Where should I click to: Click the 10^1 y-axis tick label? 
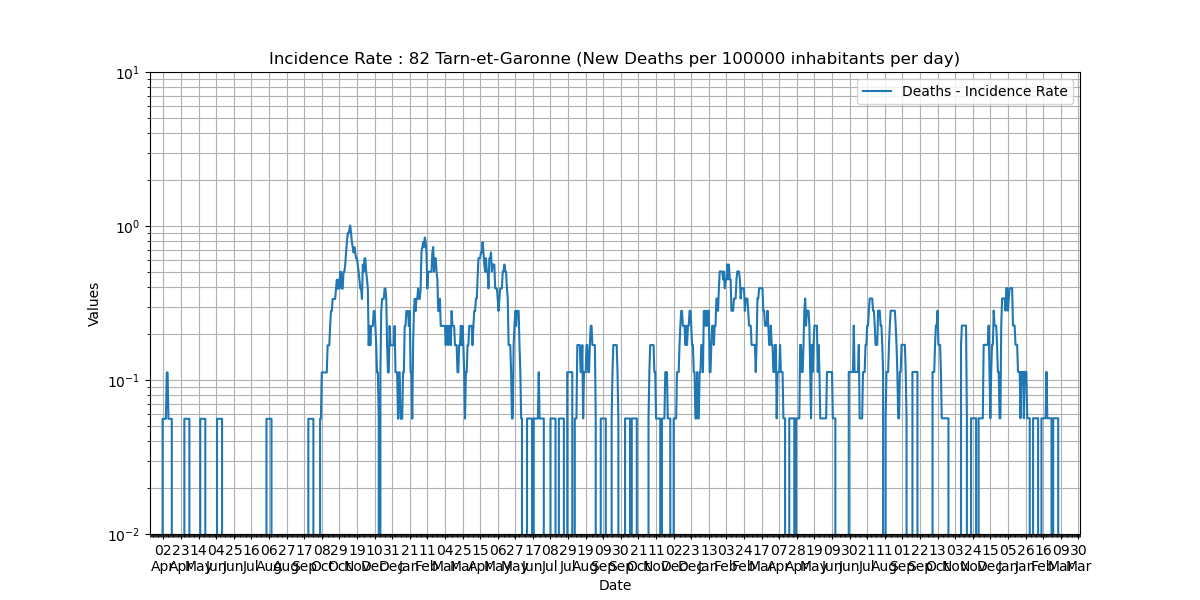click(130, 73)
